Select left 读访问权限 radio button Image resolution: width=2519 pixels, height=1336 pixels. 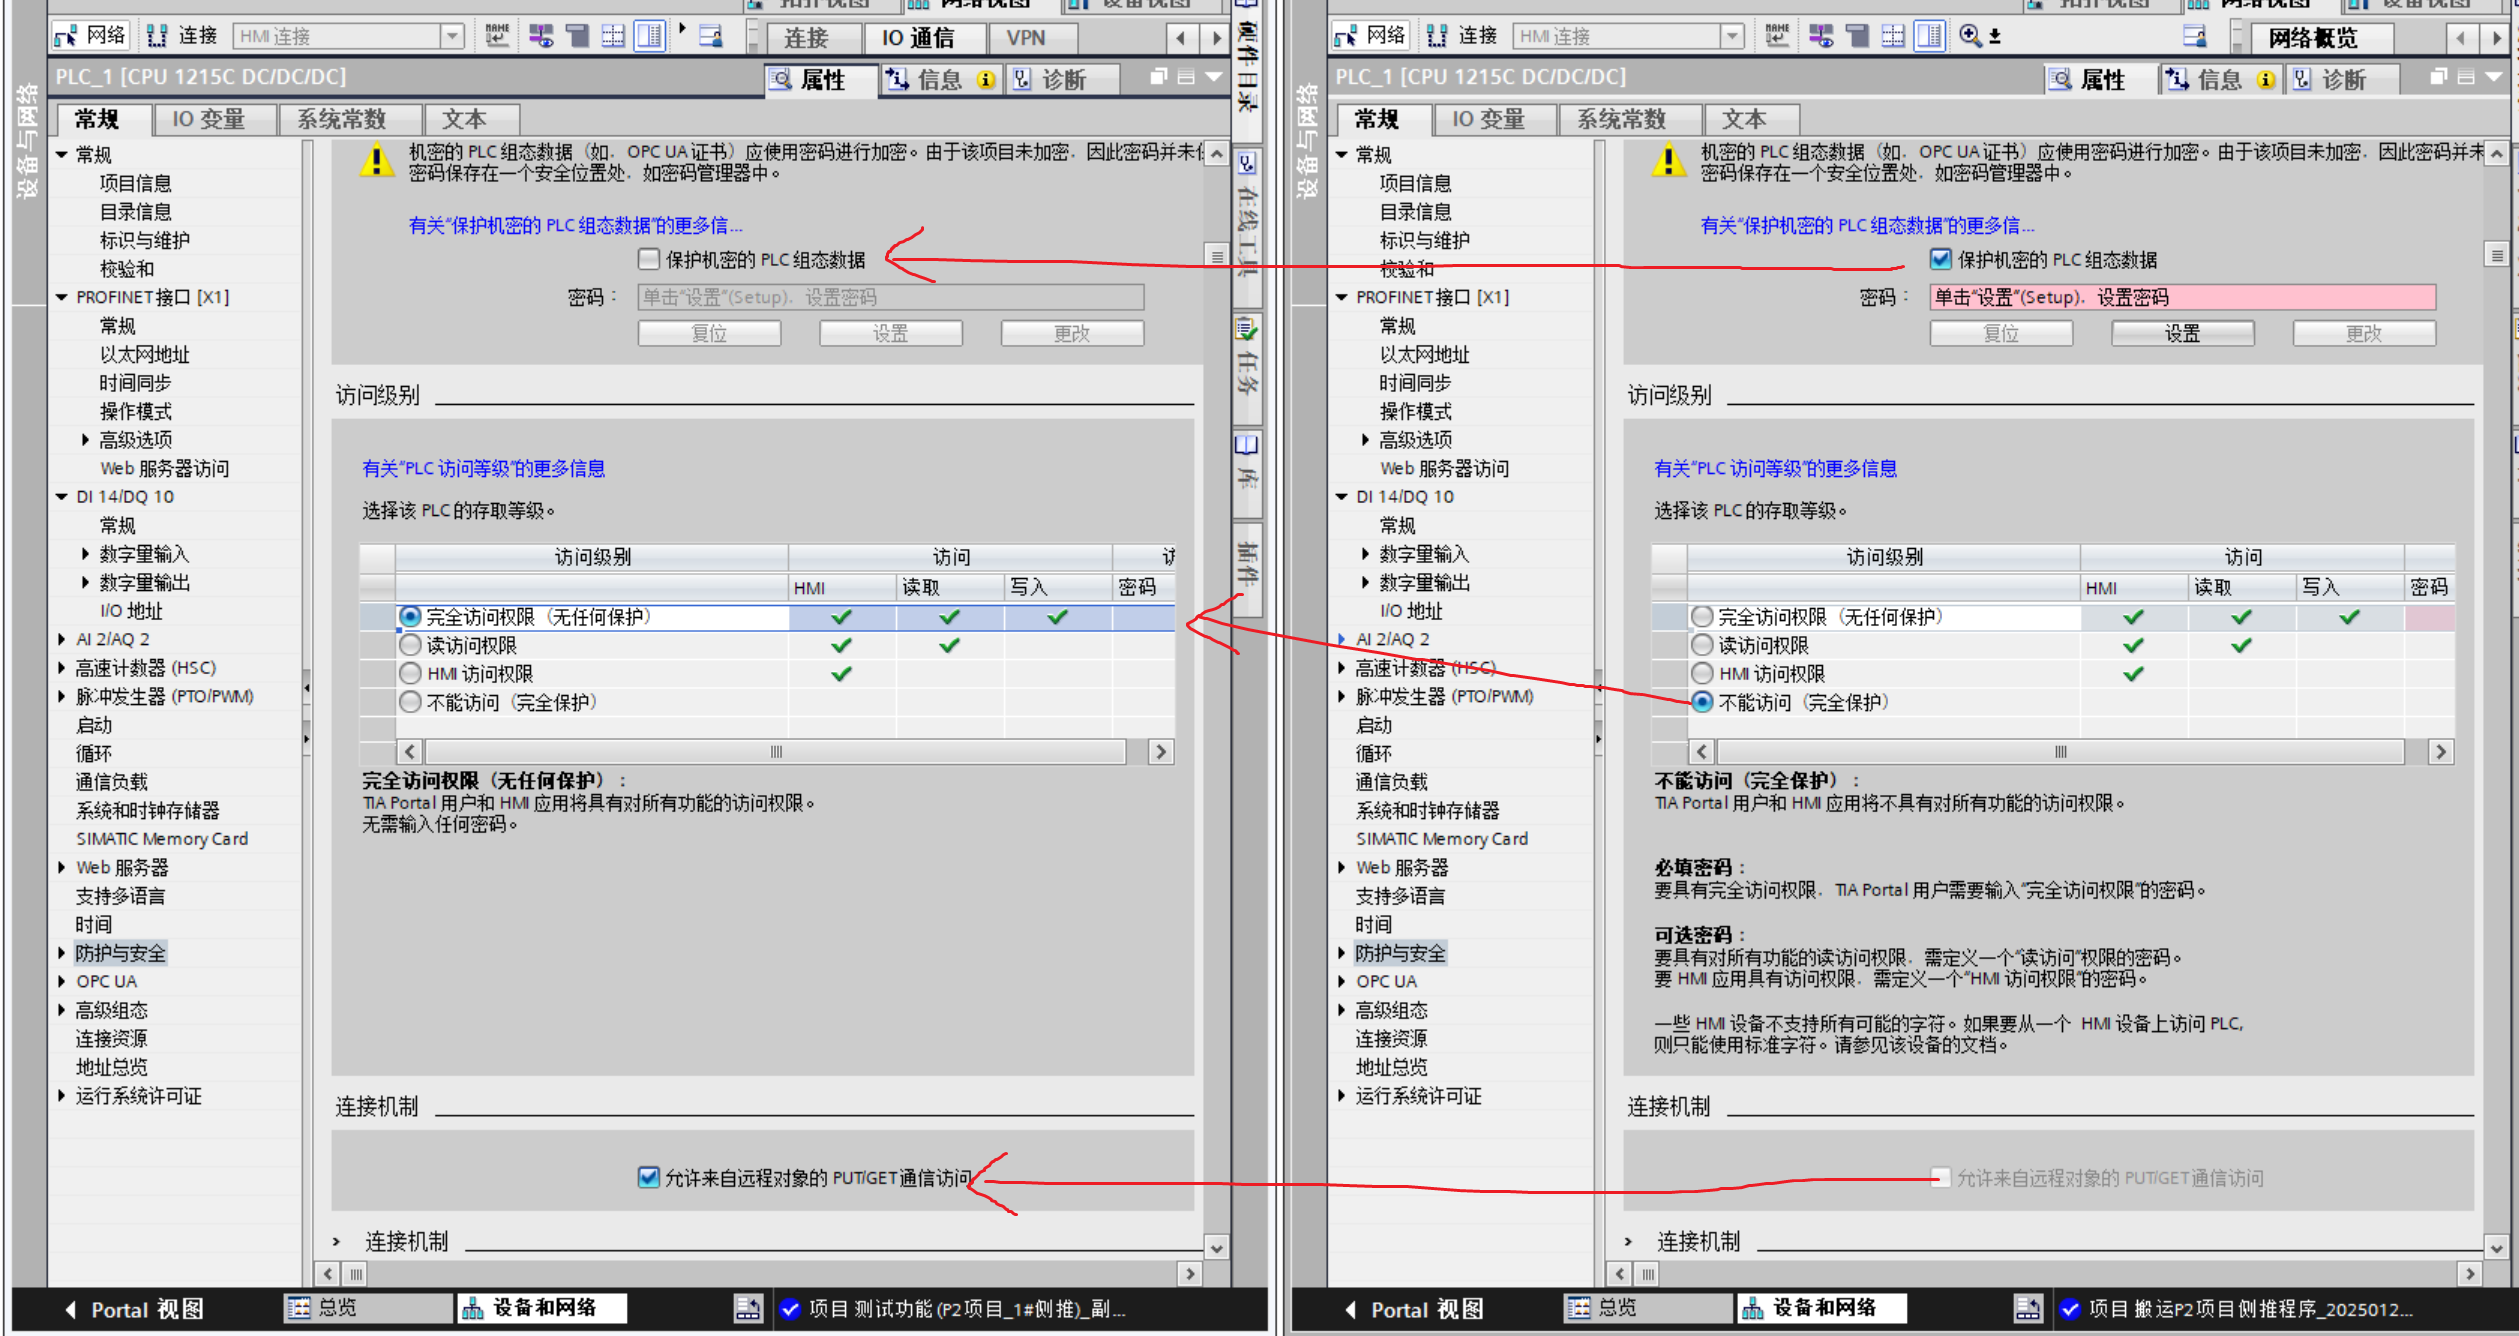(x=410, y=645)
